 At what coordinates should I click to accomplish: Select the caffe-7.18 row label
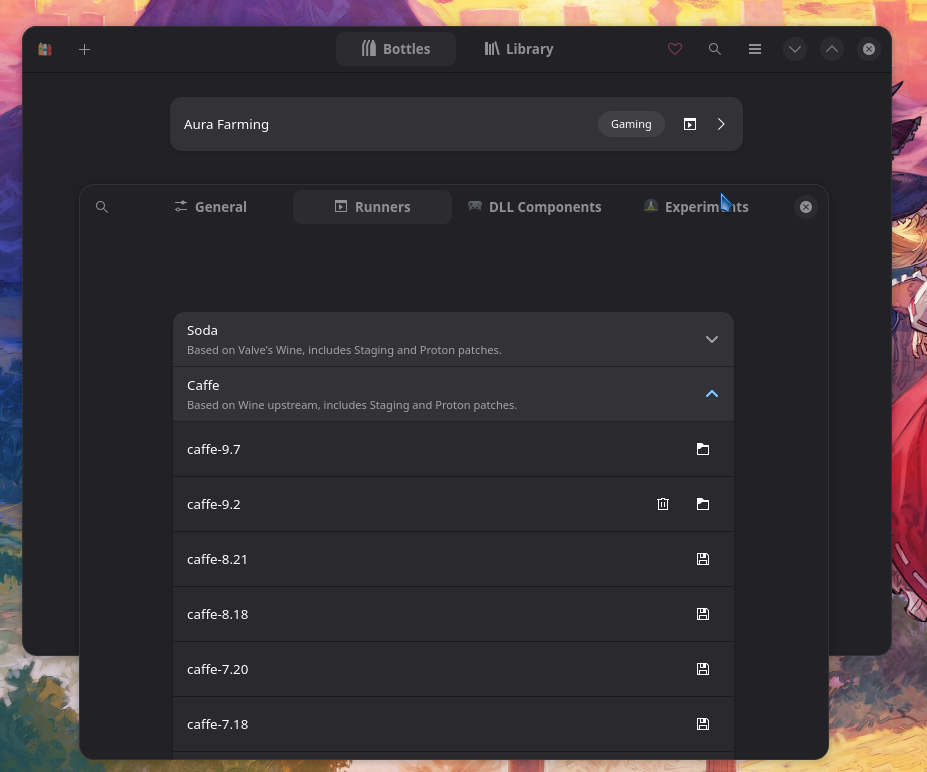[x=218, y=725]
